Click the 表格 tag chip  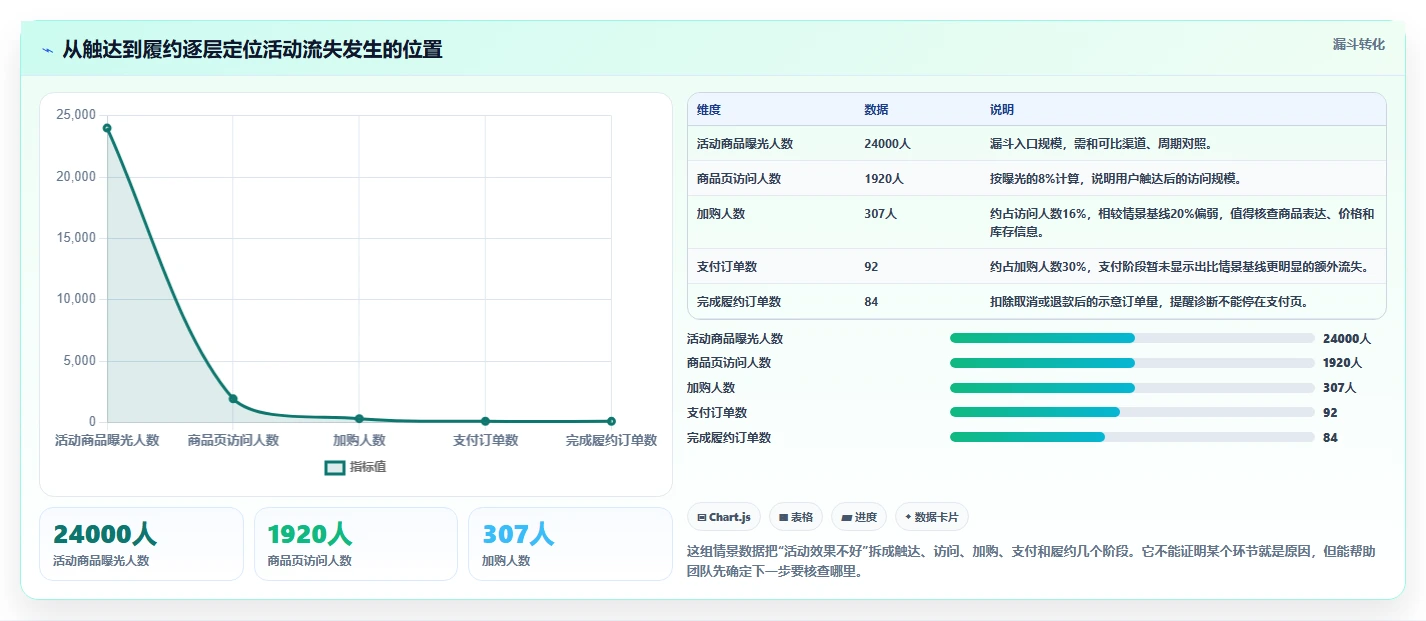coord(795,517)
